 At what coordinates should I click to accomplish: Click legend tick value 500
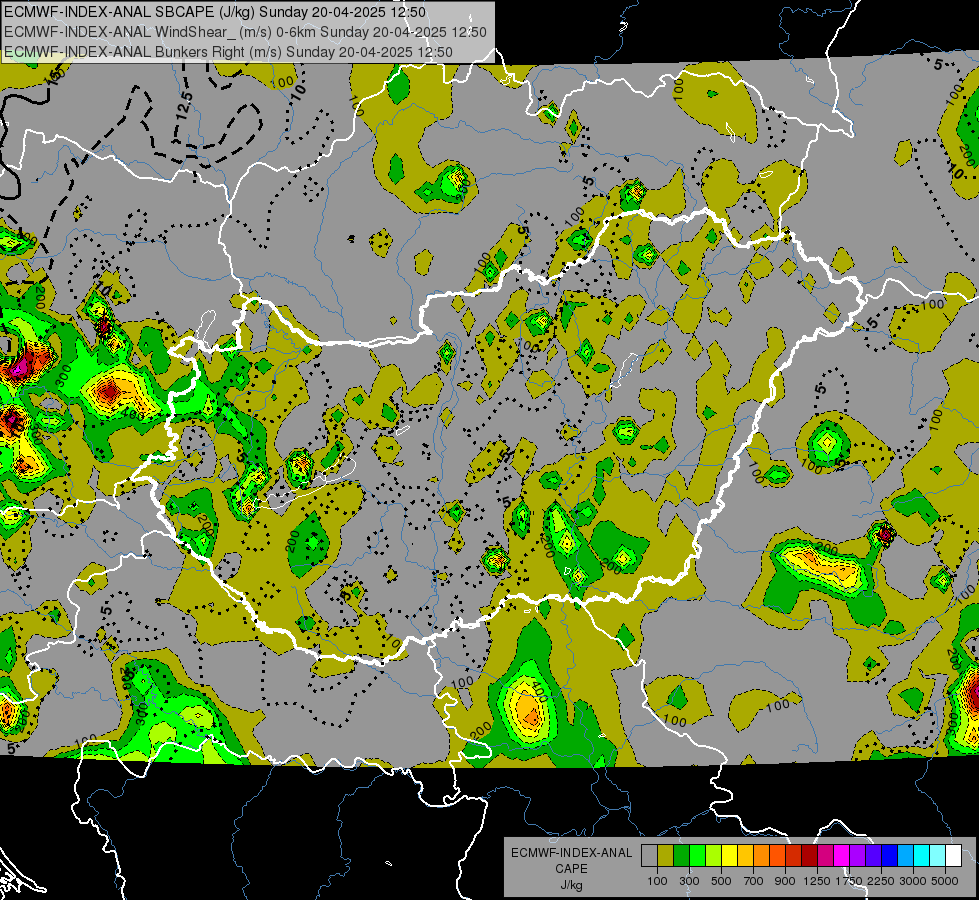coord(721,881)
